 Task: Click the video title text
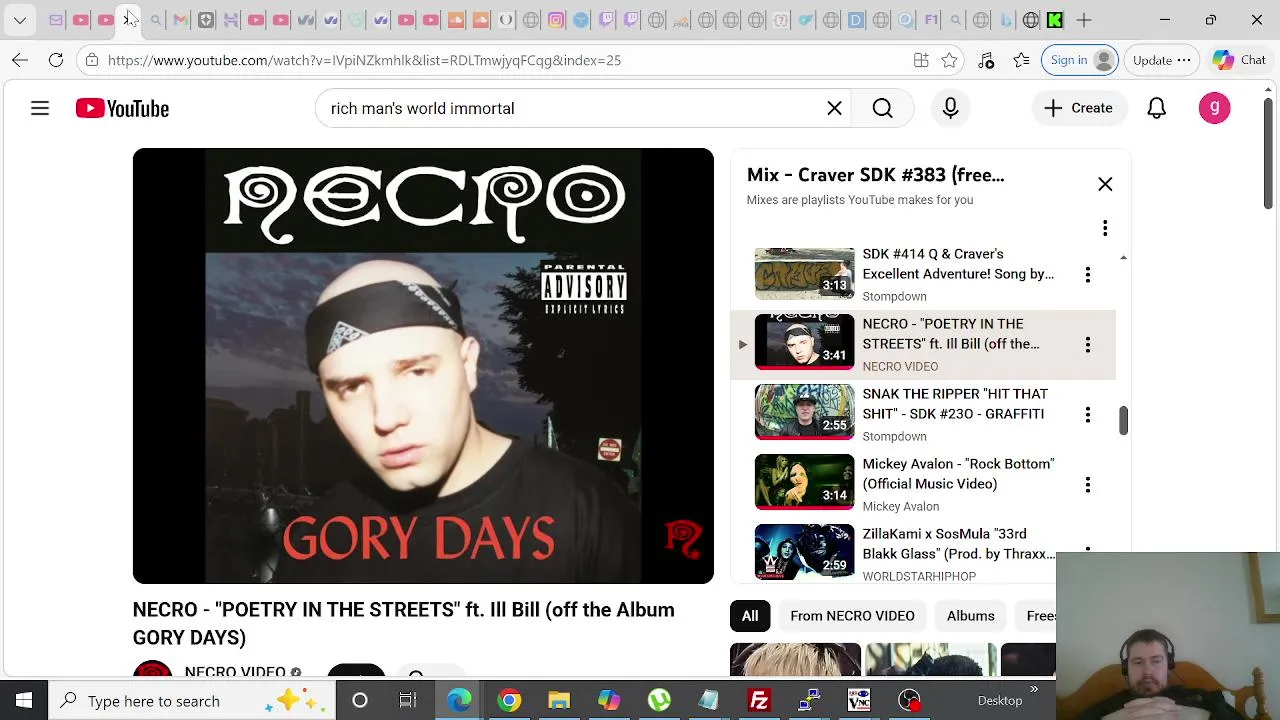coord(403,624)
